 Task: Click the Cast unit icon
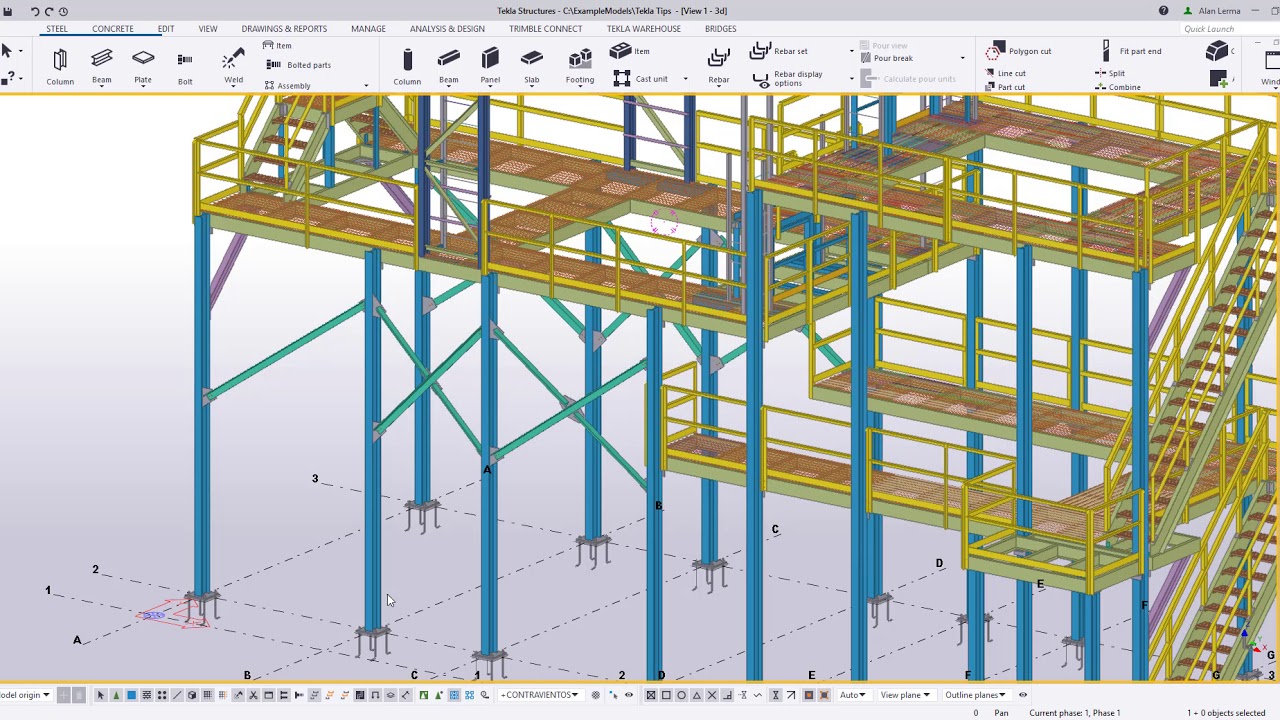tap(622, 78)
